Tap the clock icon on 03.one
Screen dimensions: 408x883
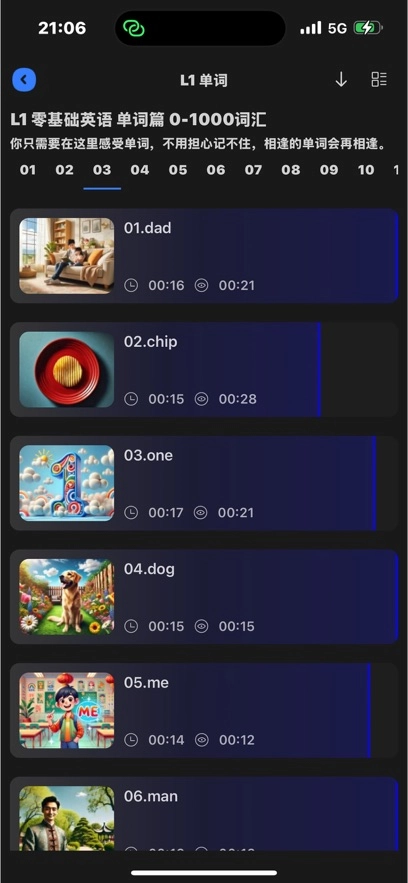pyautogui.click(x=131, y=512)
